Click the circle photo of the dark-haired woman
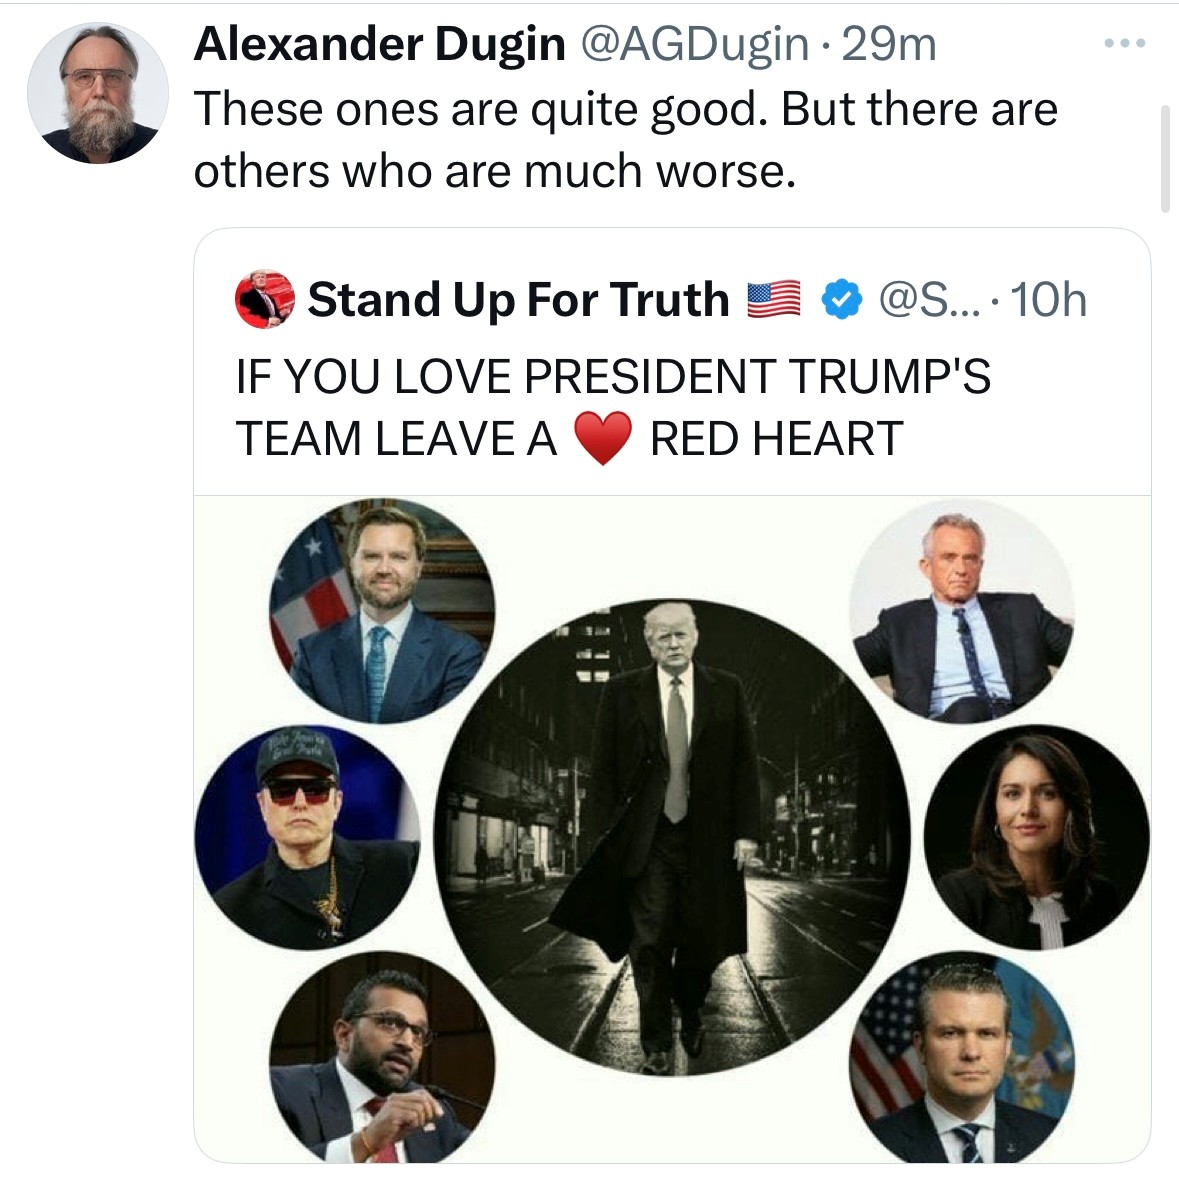The width and height of the screenshot is (1179, 1177). pyautogui.click(x=1037, y=837)
